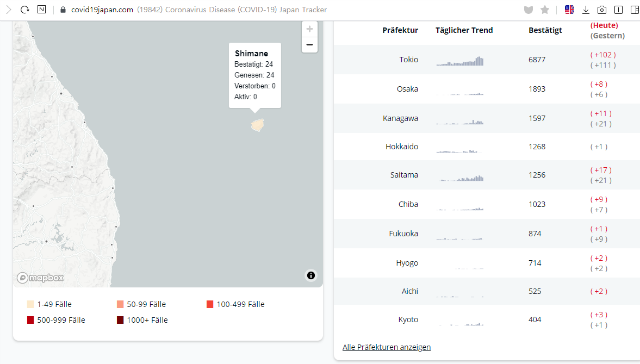The width and height of the screenshot is (640, 364).
Task: Click the Shimane title in the map popup
Action: [251, 53]
